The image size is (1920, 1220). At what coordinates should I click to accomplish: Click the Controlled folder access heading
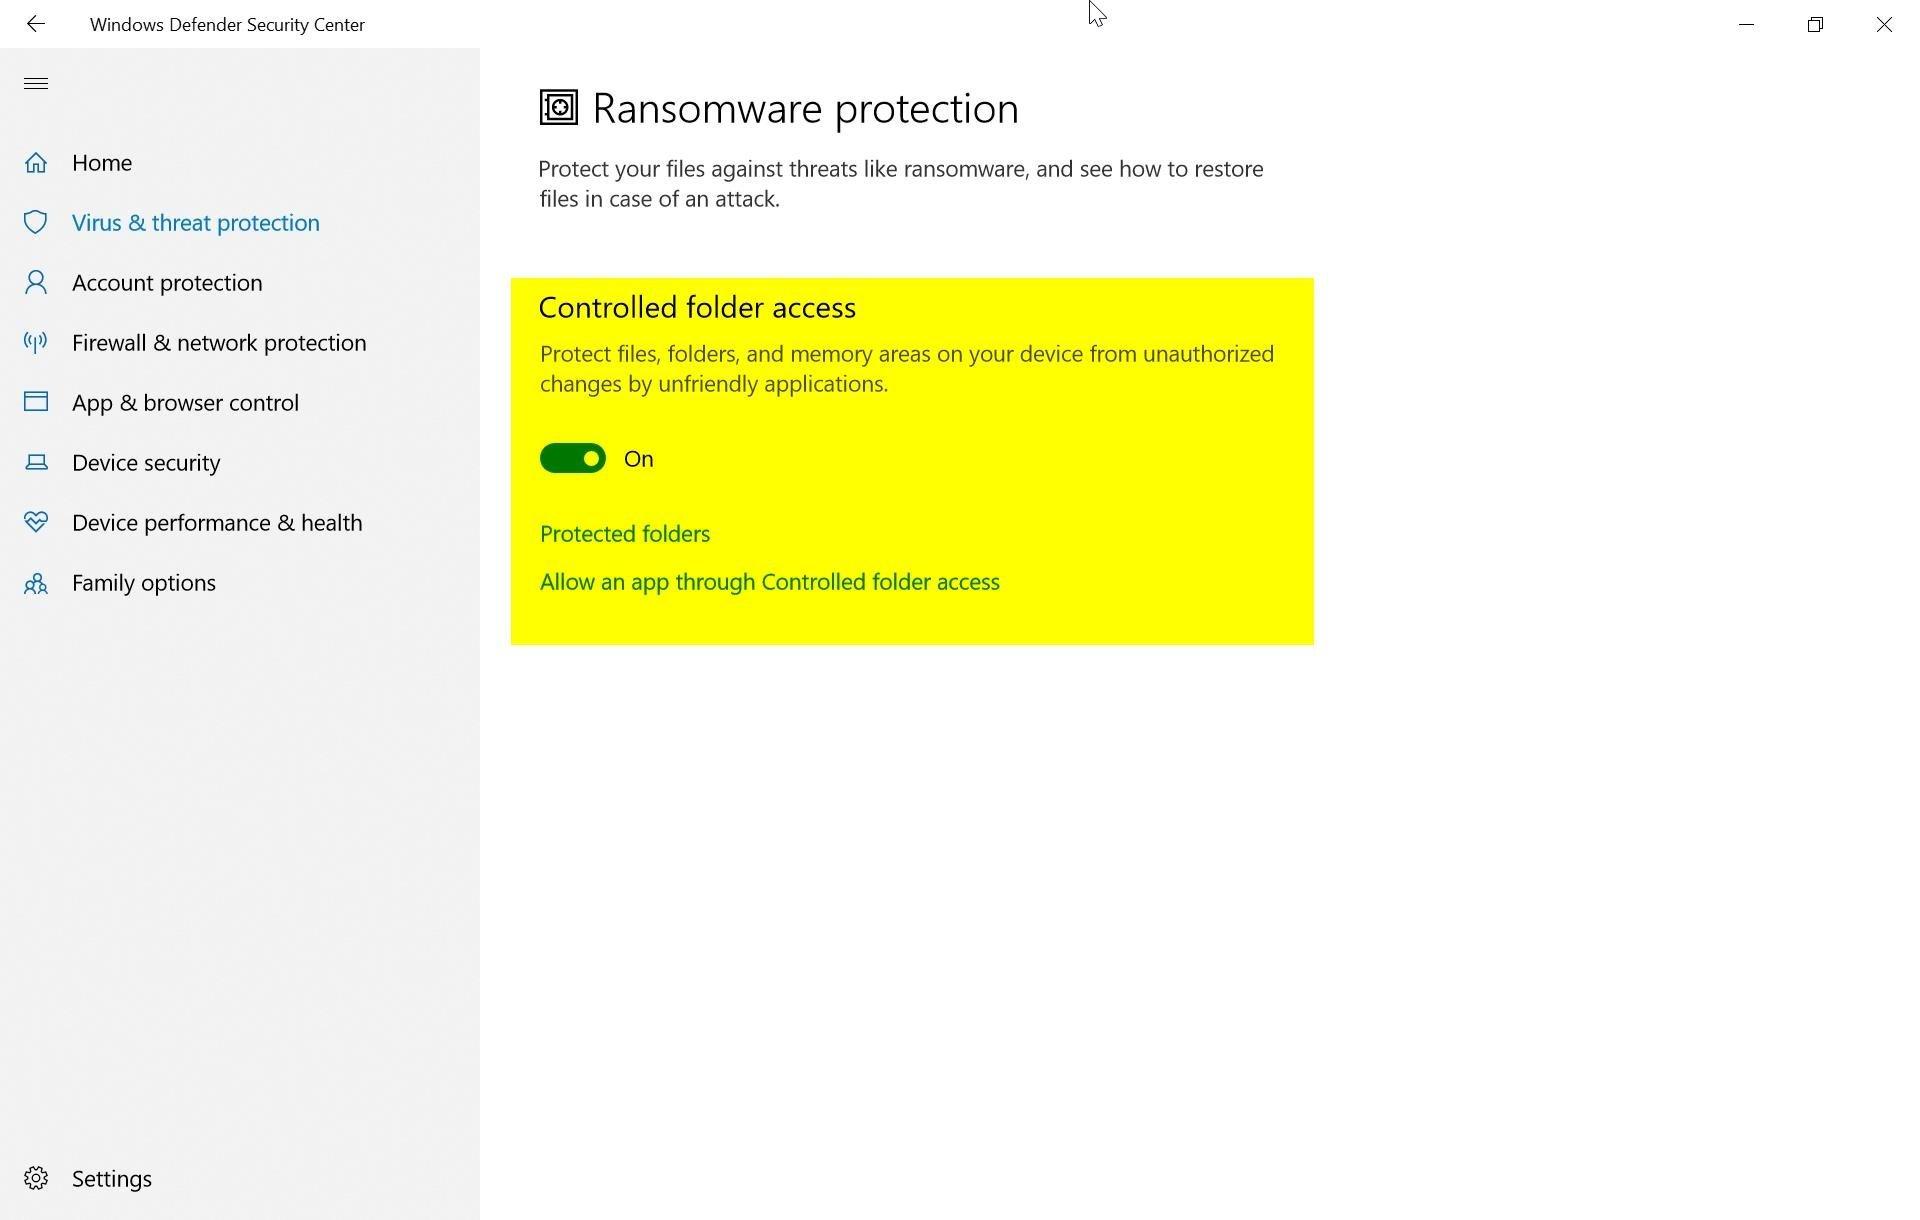tap(697, 307)
